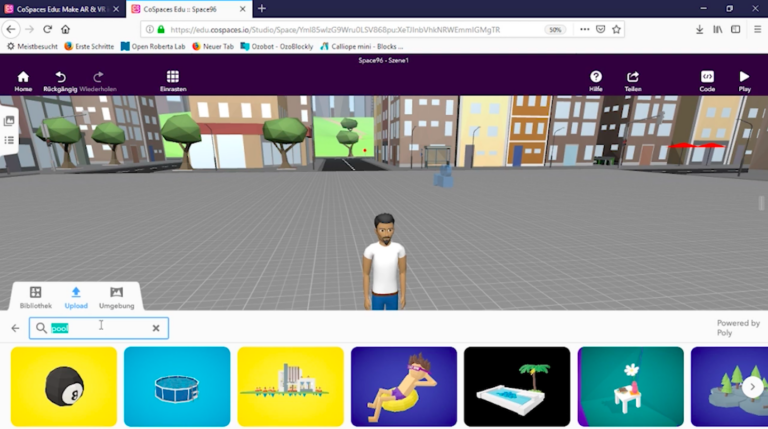Show next search results with right arrow
The height and width of the screenshot is (429, 768).
(x=752, y=387)
